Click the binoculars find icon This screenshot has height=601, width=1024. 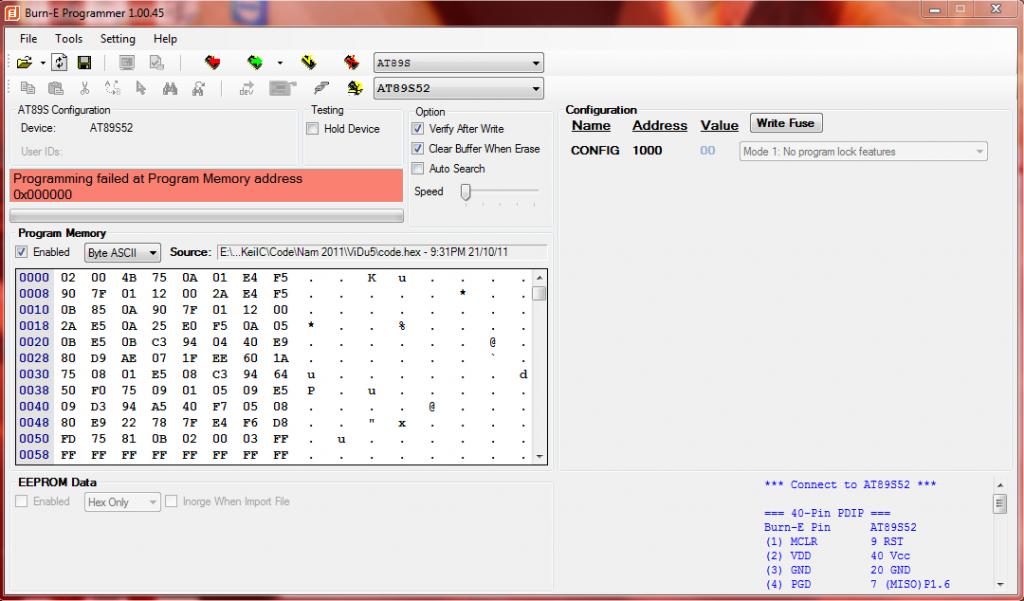[170, 88]
